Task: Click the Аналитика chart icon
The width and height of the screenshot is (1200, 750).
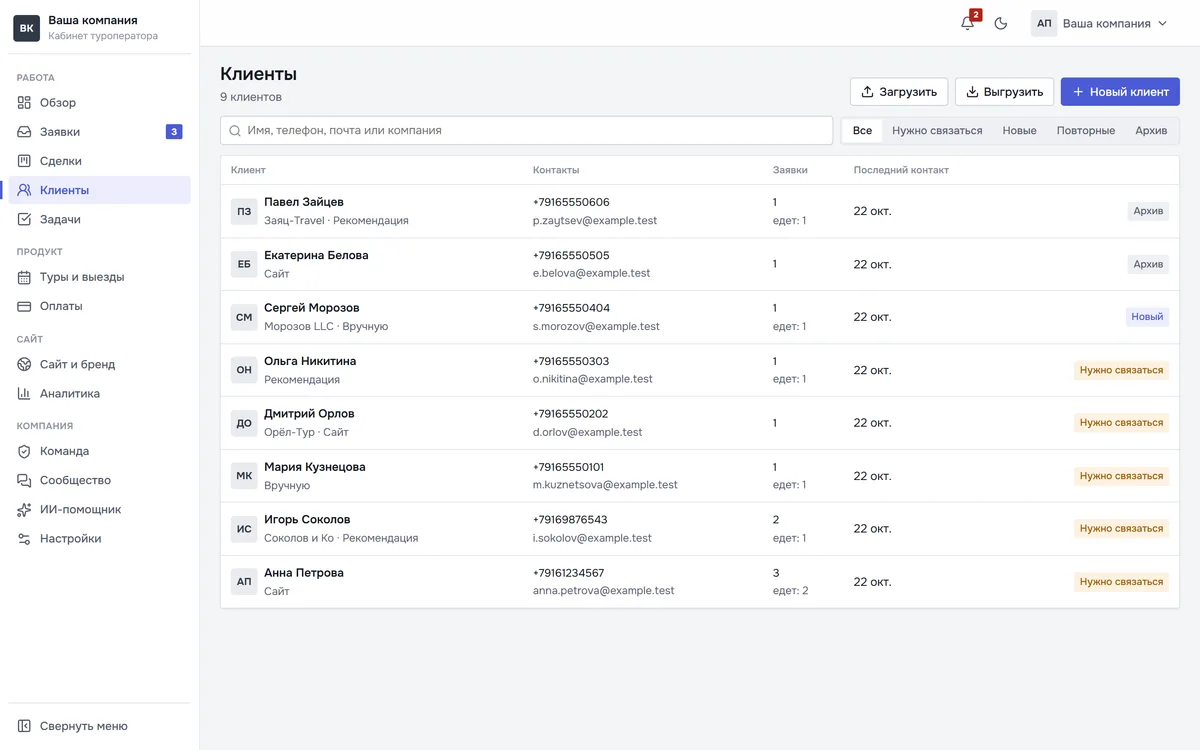Action: click(25, 393)
